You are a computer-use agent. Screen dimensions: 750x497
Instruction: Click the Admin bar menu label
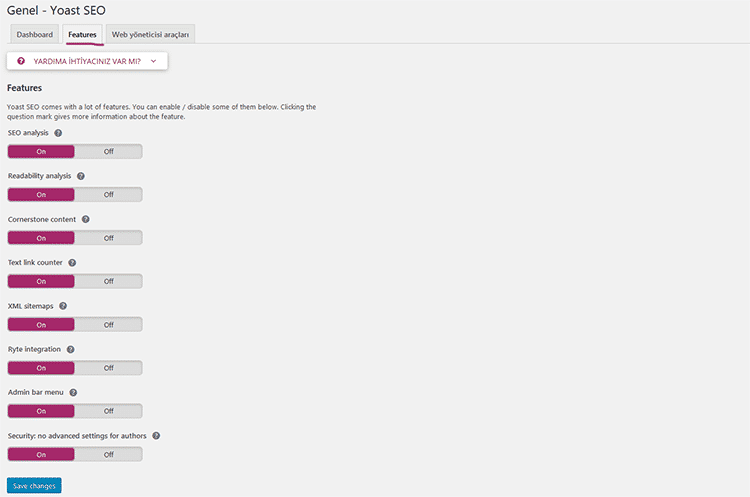click(x=36, y=392)
